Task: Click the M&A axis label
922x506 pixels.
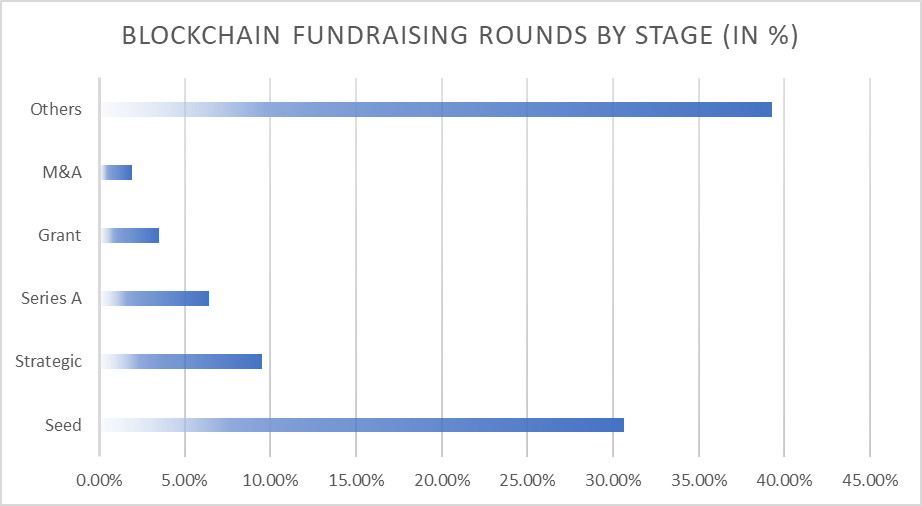Action: (61, 172)
